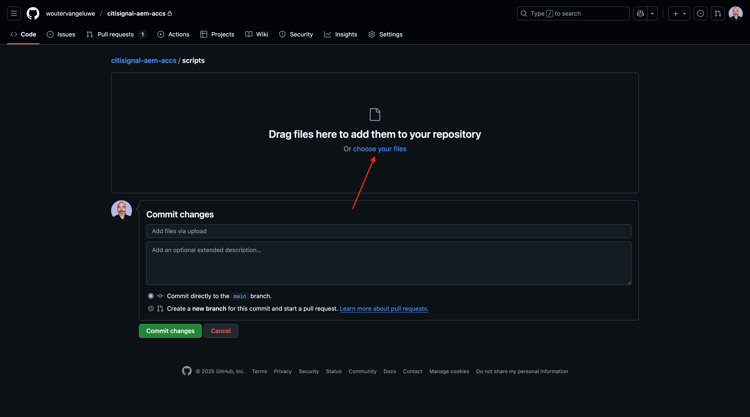Open the repository Settings tab
Screen dimensions: 750x417
coord(386,34)
